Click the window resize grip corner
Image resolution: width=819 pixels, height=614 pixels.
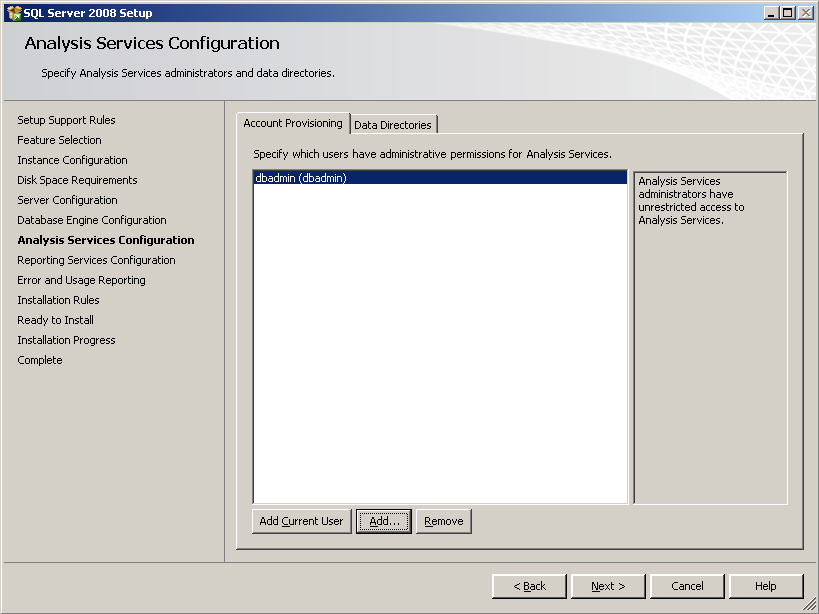[809, 604]
